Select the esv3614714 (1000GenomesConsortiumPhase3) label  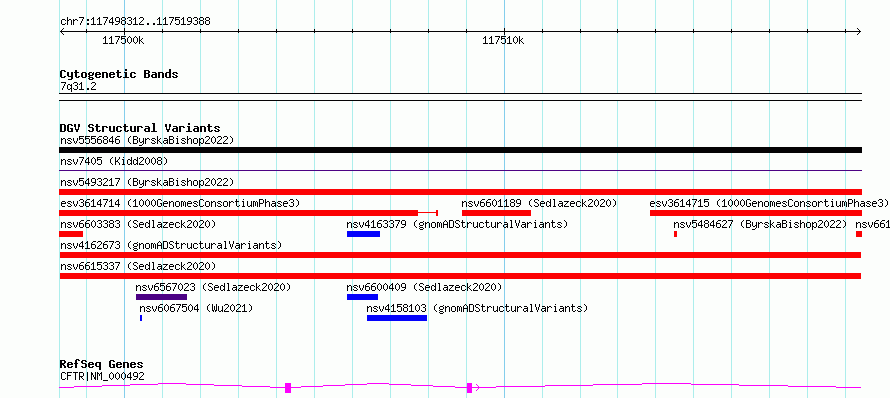180,203
